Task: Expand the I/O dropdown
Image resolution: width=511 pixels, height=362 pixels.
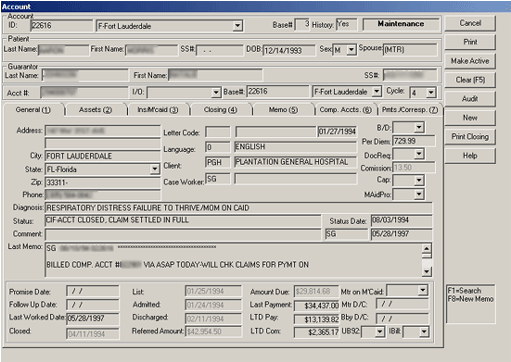Action: [x=216, y=92]
